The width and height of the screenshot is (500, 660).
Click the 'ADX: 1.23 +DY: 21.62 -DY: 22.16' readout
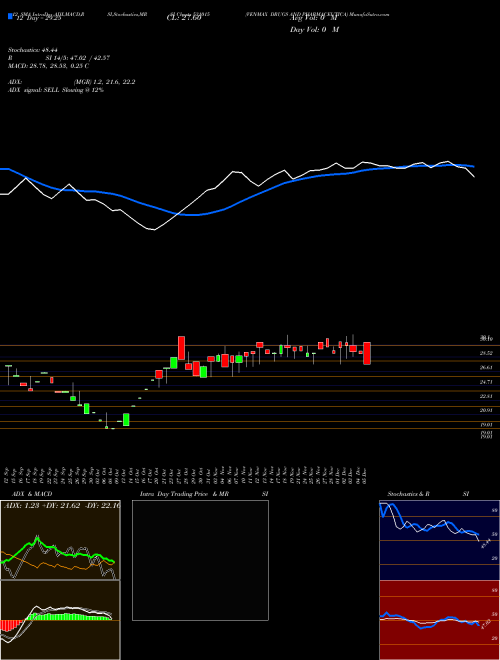pyautogui.click(x=62, y=506)
